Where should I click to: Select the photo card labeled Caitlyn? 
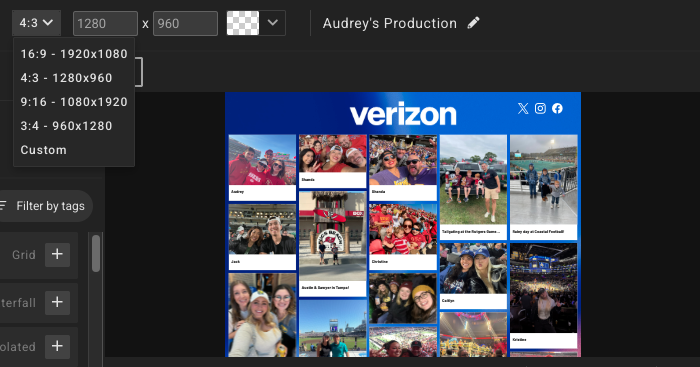click(473, 276)
